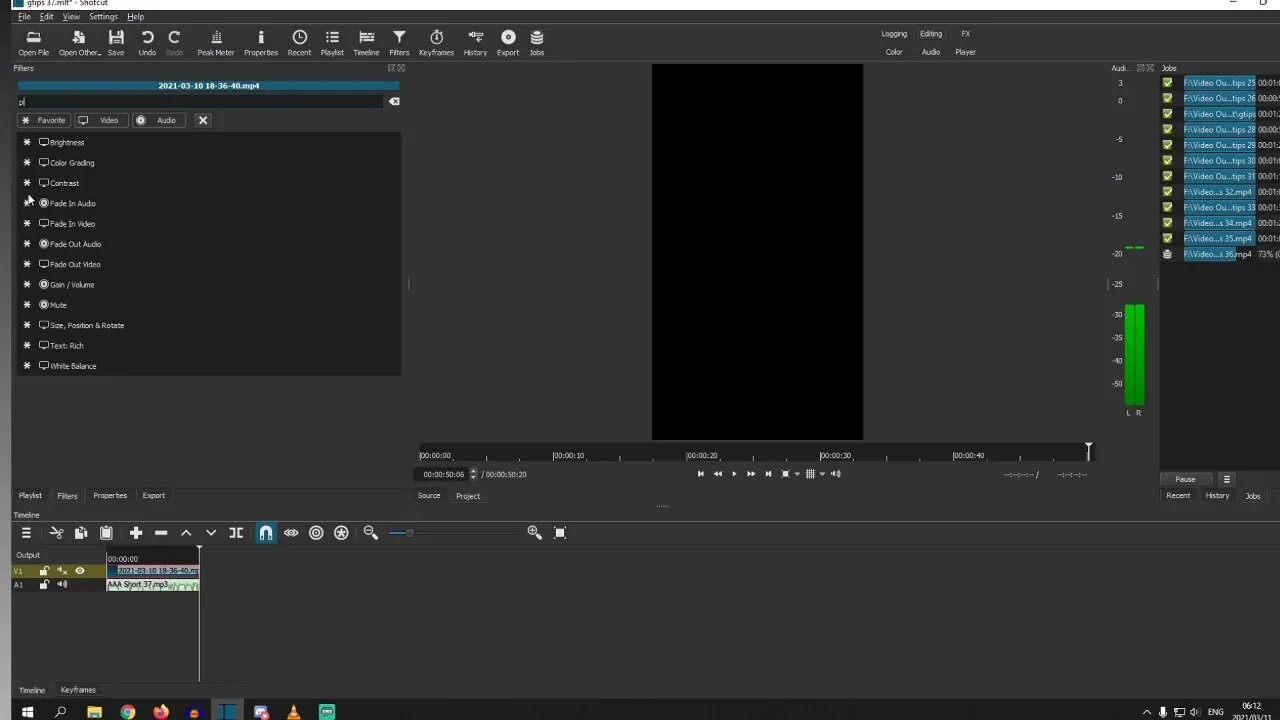Mute track A1 speaker icon
1280x720 pixels.
tap(62, 585)
